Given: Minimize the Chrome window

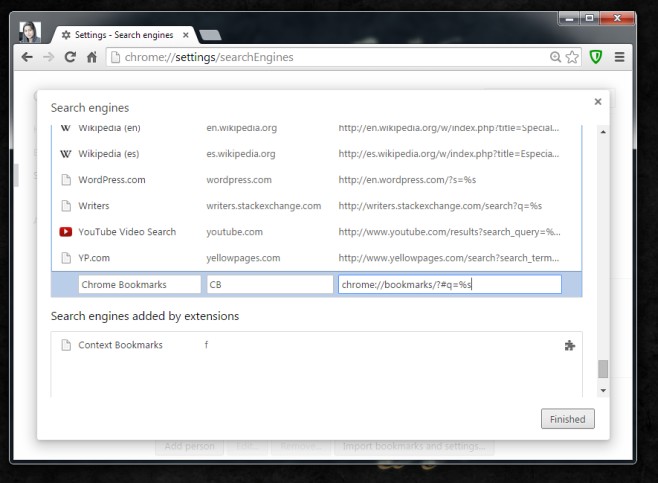Looking at the screenshot, I should click(569, 18).
